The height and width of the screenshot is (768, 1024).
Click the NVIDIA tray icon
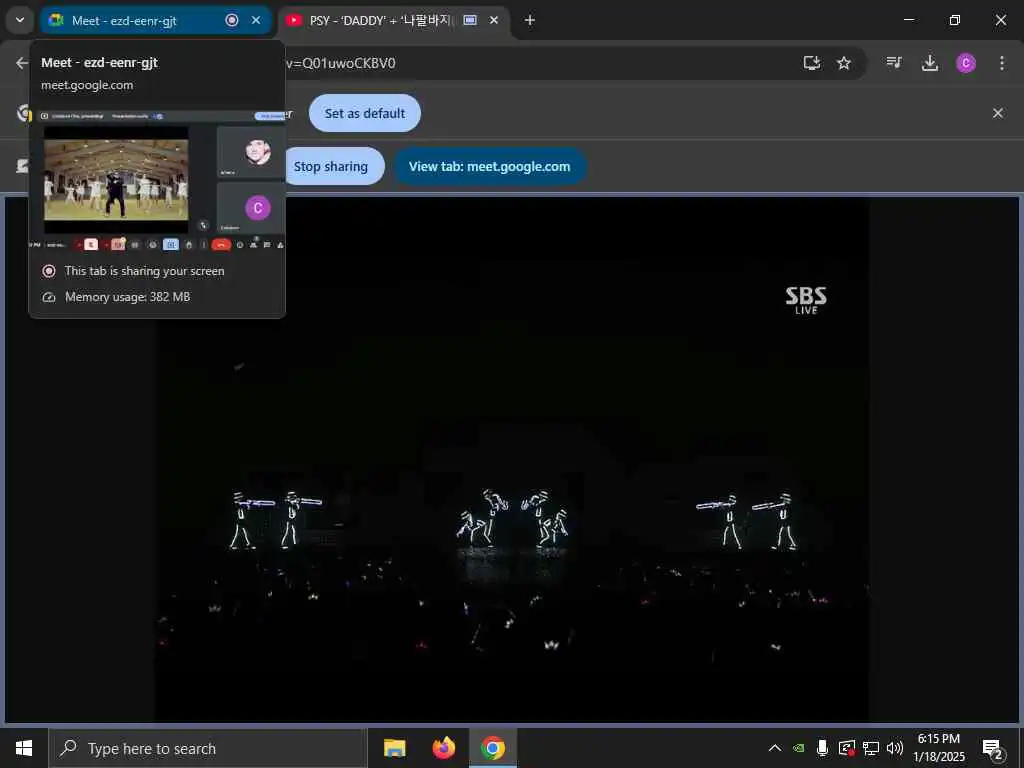[x=799, y=748]
